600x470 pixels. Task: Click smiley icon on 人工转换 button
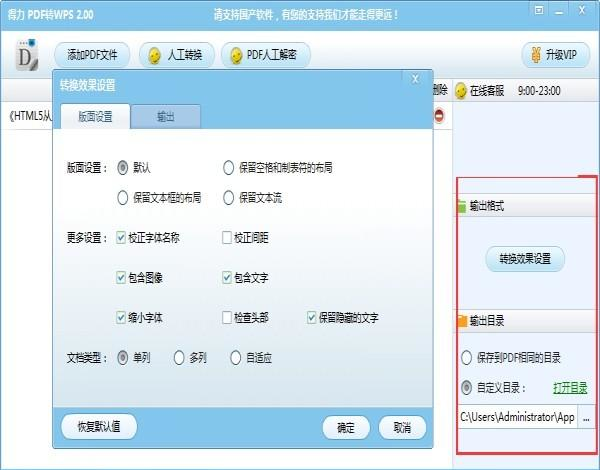tap(155, 56)
